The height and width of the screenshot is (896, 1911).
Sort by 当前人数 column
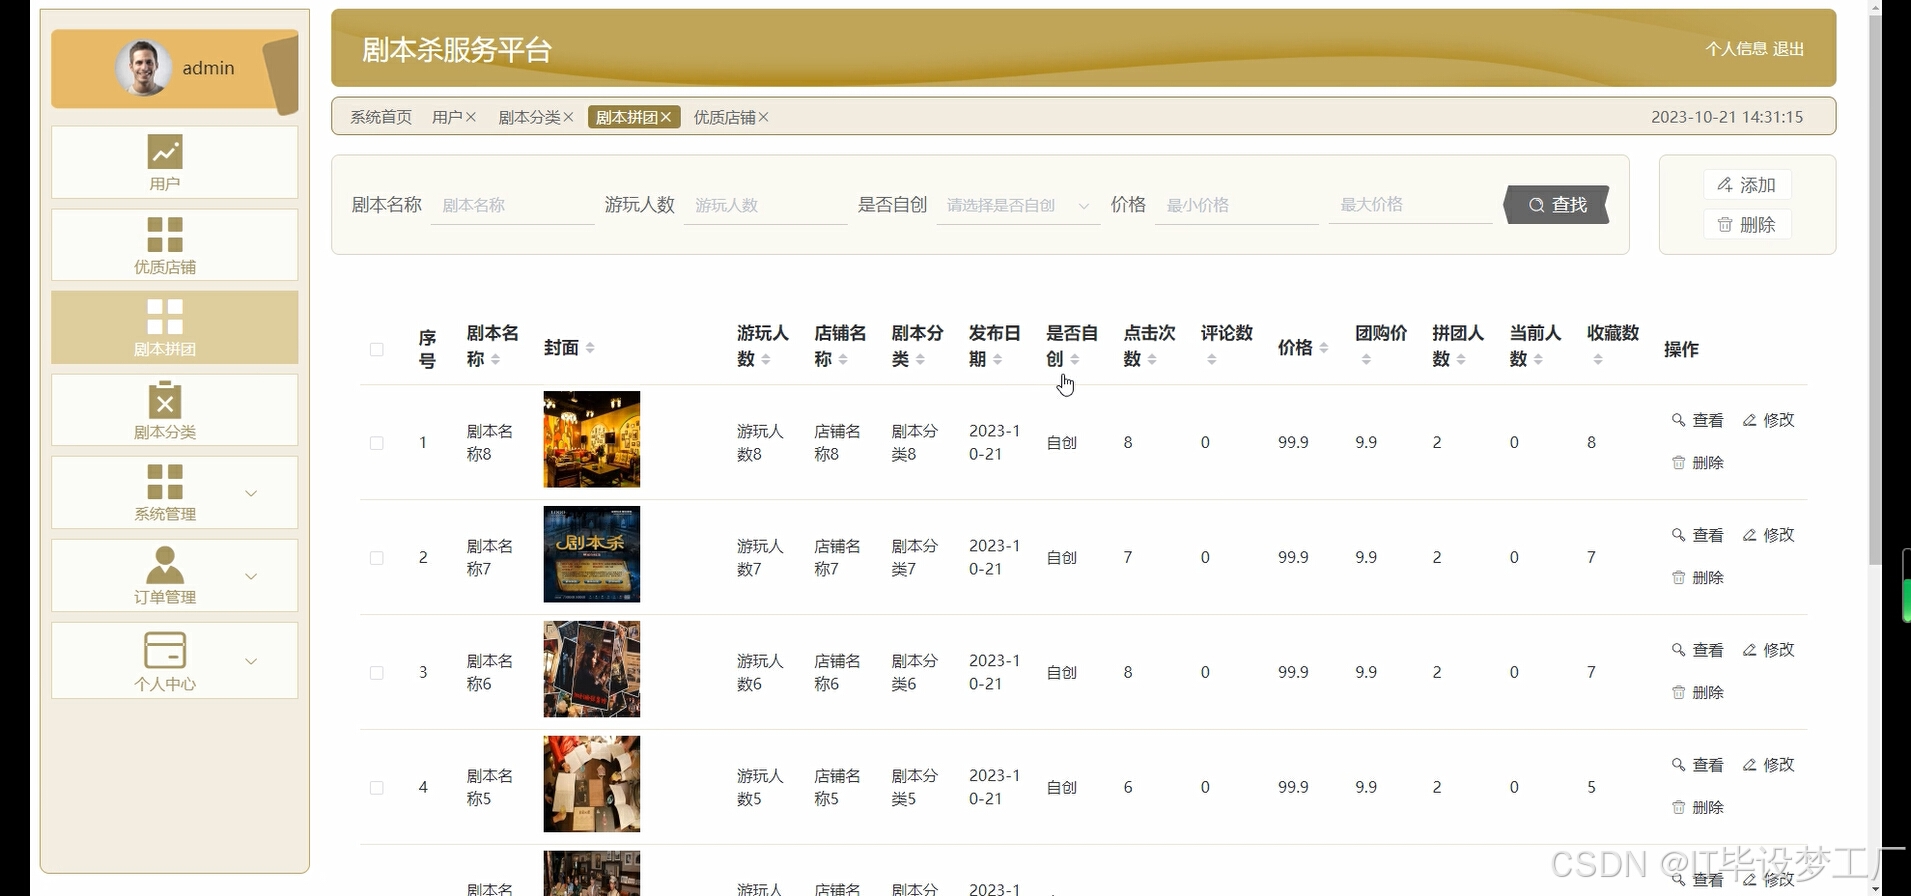point(1538,359)
